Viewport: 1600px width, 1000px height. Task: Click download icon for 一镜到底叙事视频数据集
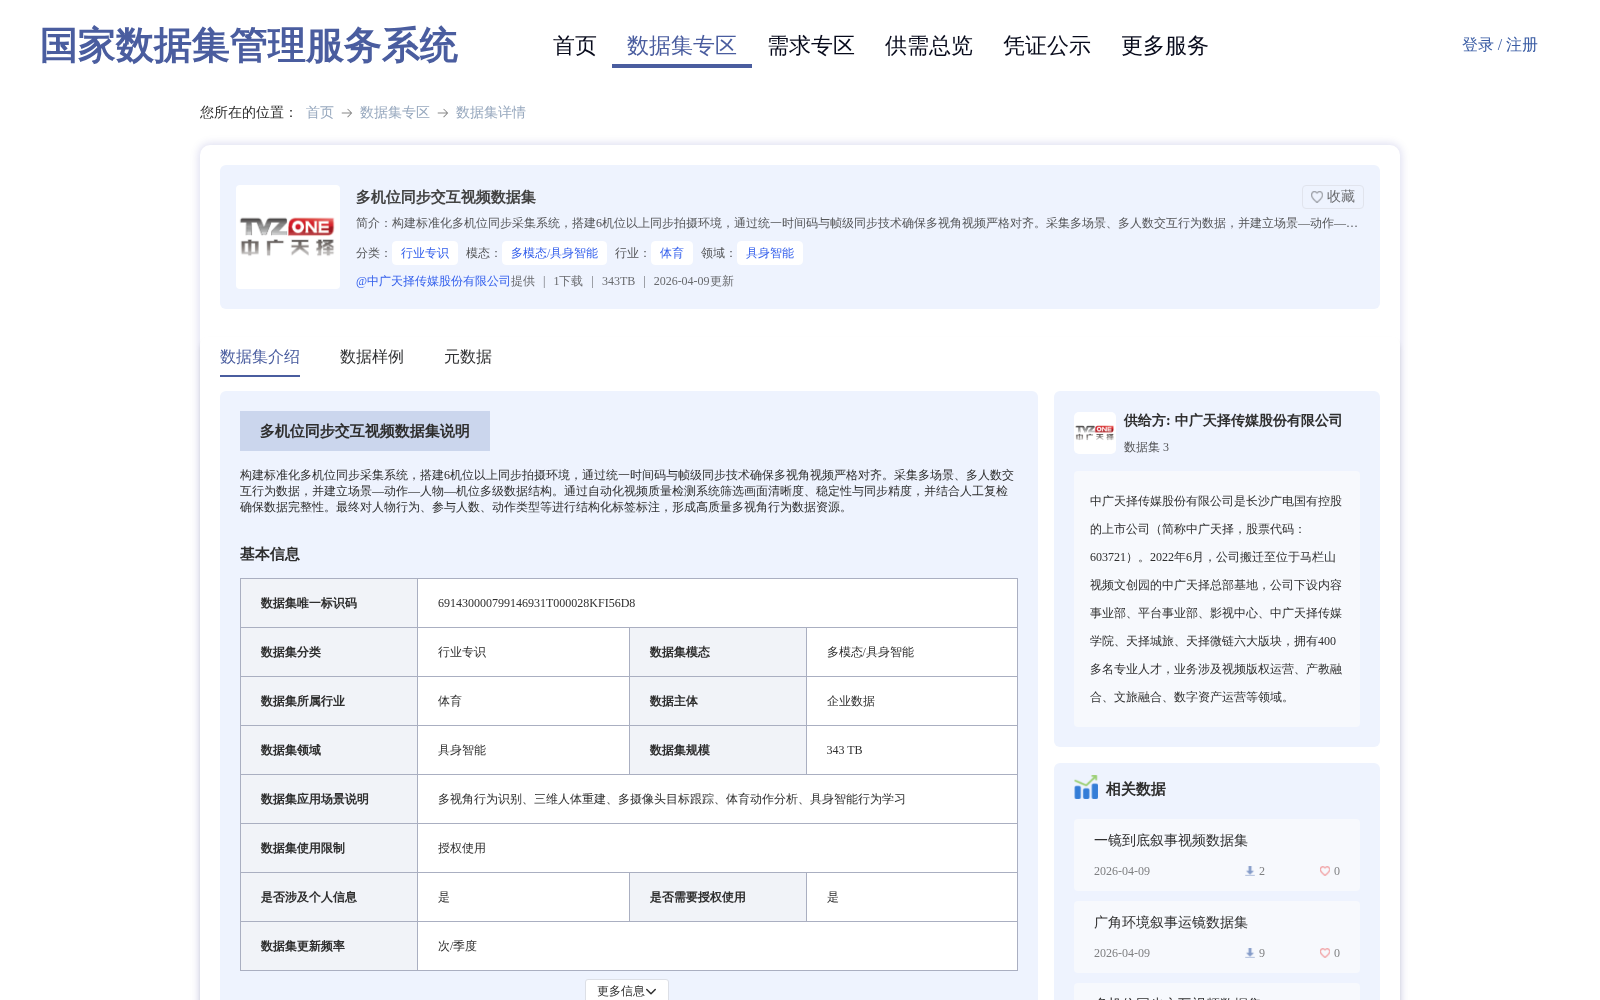point(1249,871)
